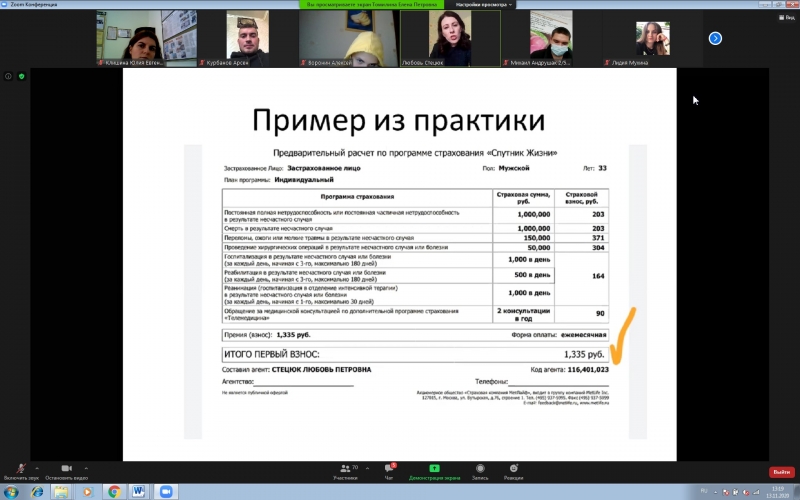Screen dimensions: 800x500
Task: Switch layout with the Вид button
Action: (787, 17)
